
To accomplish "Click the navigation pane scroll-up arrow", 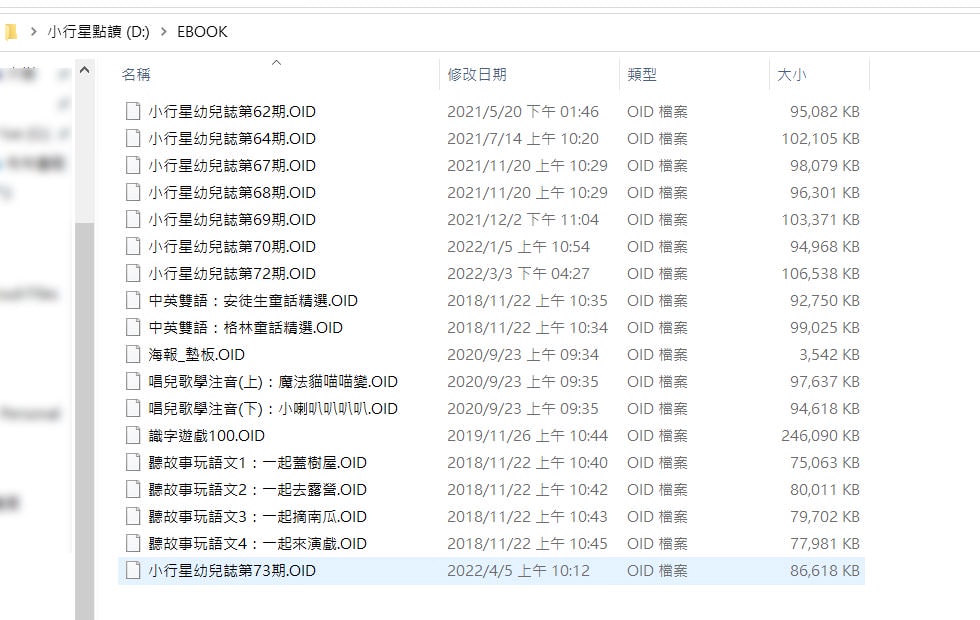I will coord(84,70).
